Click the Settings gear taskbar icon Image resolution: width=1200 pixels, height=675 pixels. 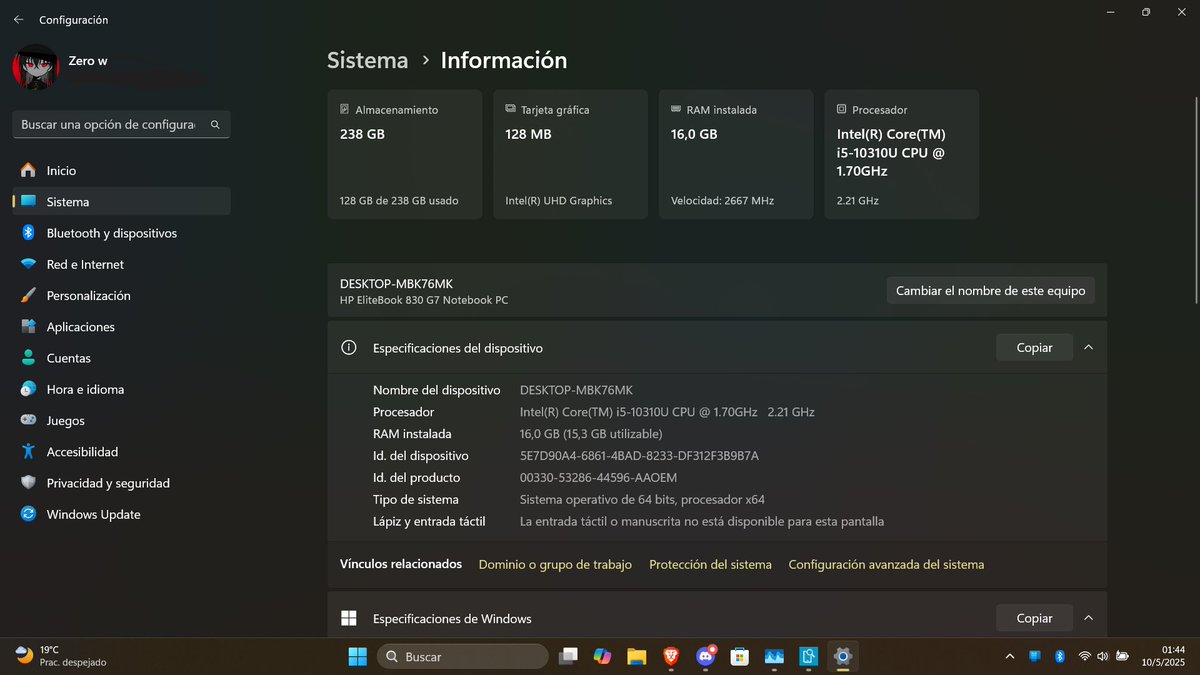pyautogui.click(x=842, y=657)
